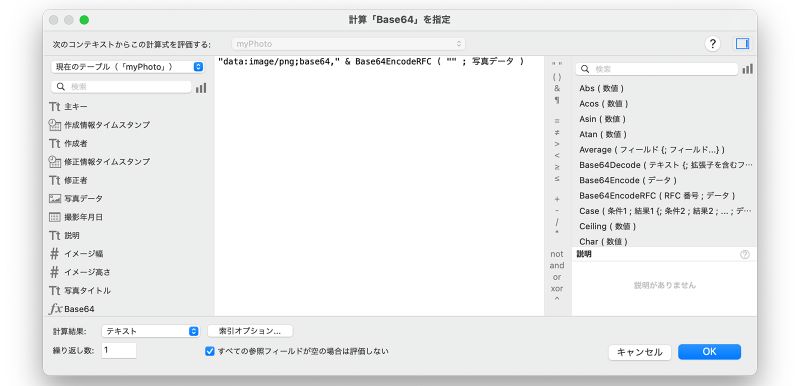The height and width of the screenshot is (386, 800).
Task: Insert the ^ power operator
Action: [557, 300]
